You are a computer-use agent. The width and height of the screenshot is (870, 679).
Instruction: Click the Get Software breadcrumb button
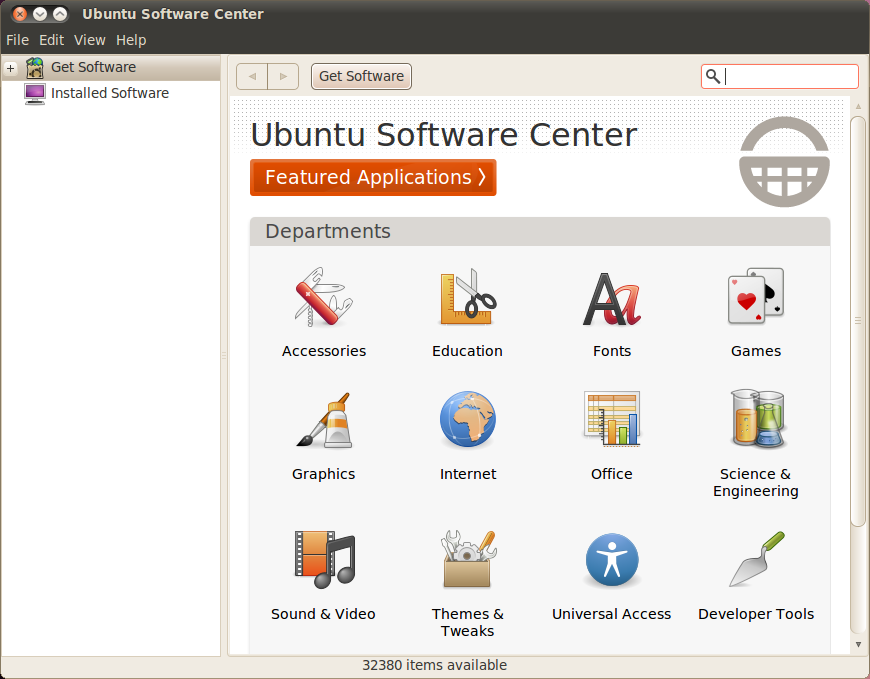[361, 76]
